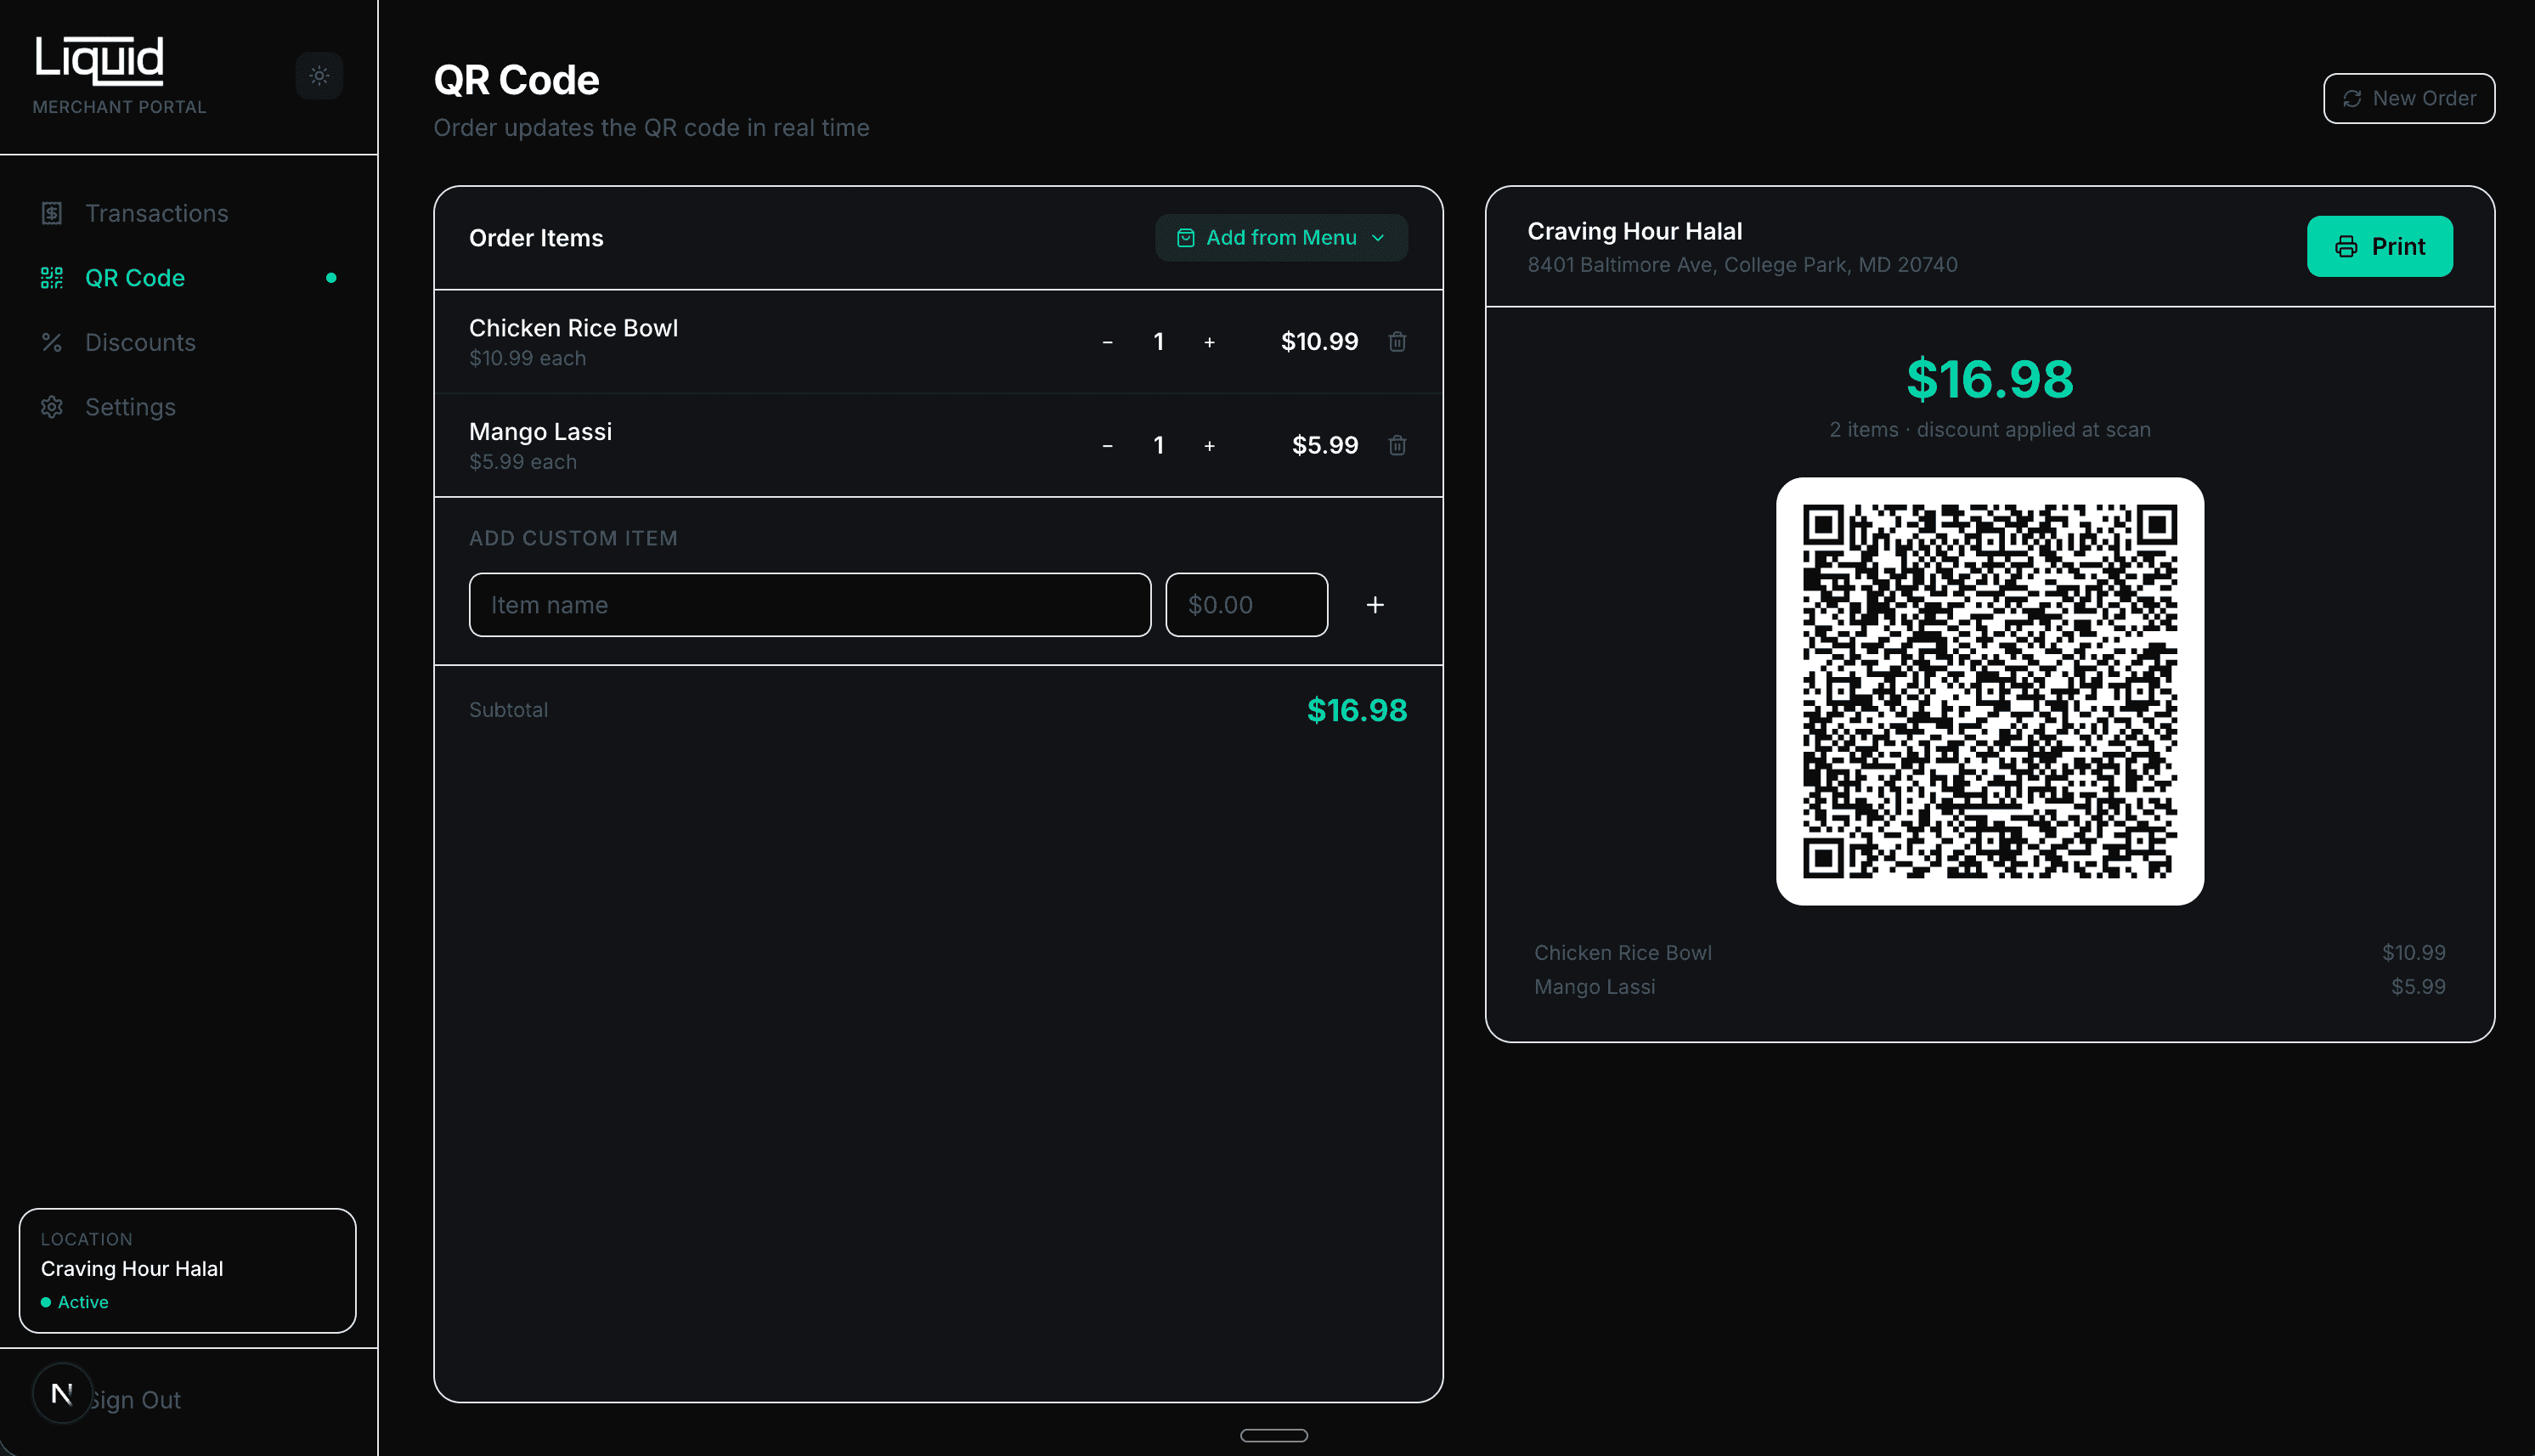This screenshot has height=1456, width=2535.
Task: Start a New Order
Action: 2409,98
